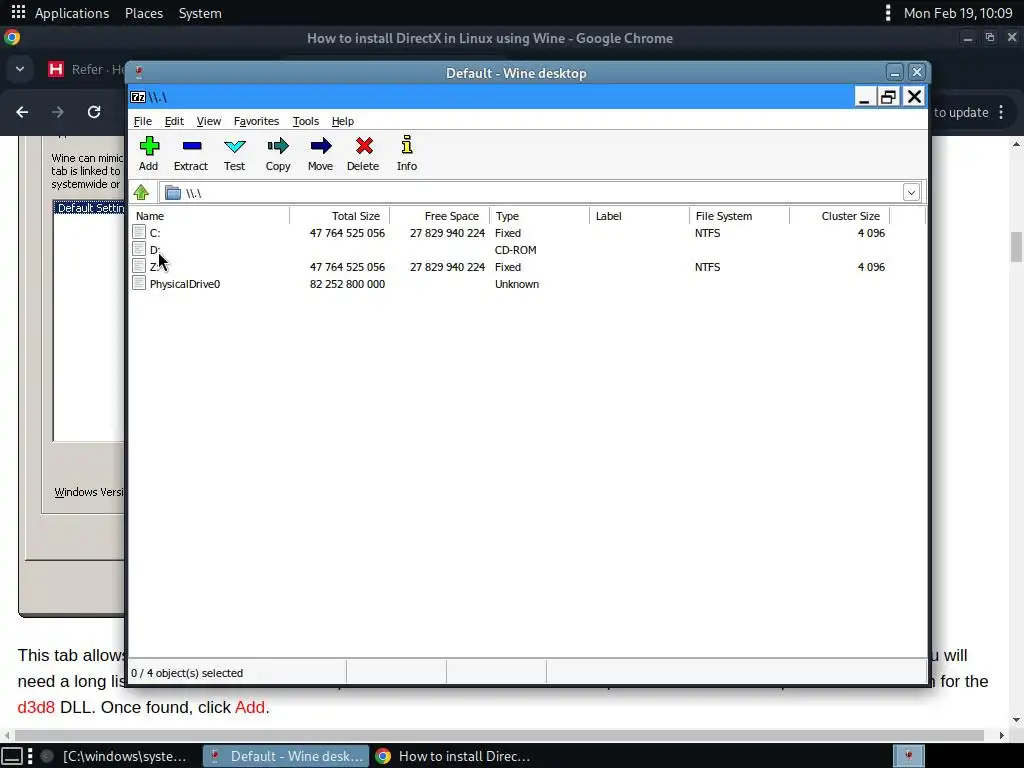Switch to Default - Wine desk... taskbar item
The width and height of the screenshot is (1024, 768).
coord(286,756)
